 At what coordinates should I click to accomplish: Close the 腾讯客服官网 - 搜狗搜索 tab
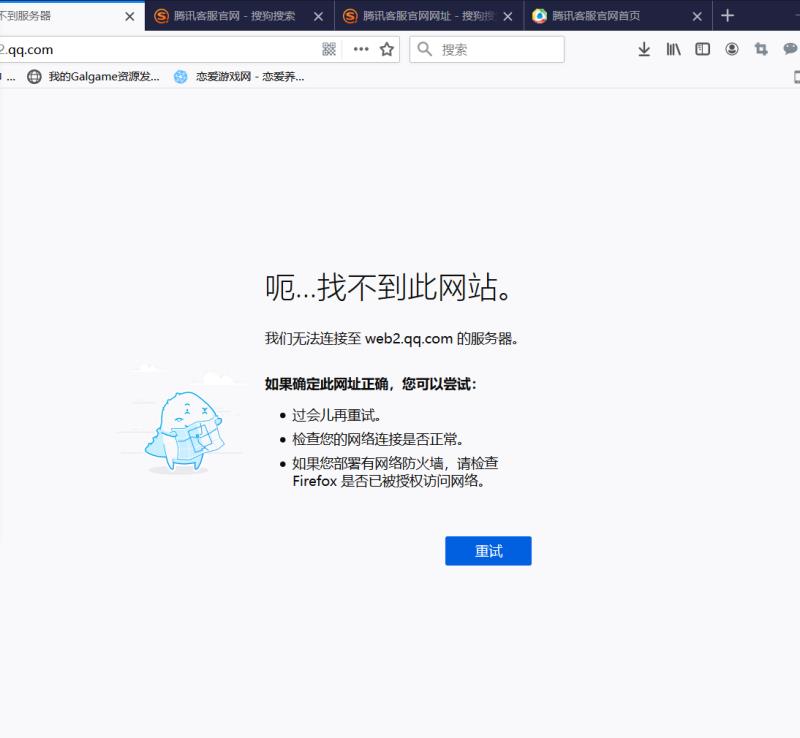[x=318, y=16]
